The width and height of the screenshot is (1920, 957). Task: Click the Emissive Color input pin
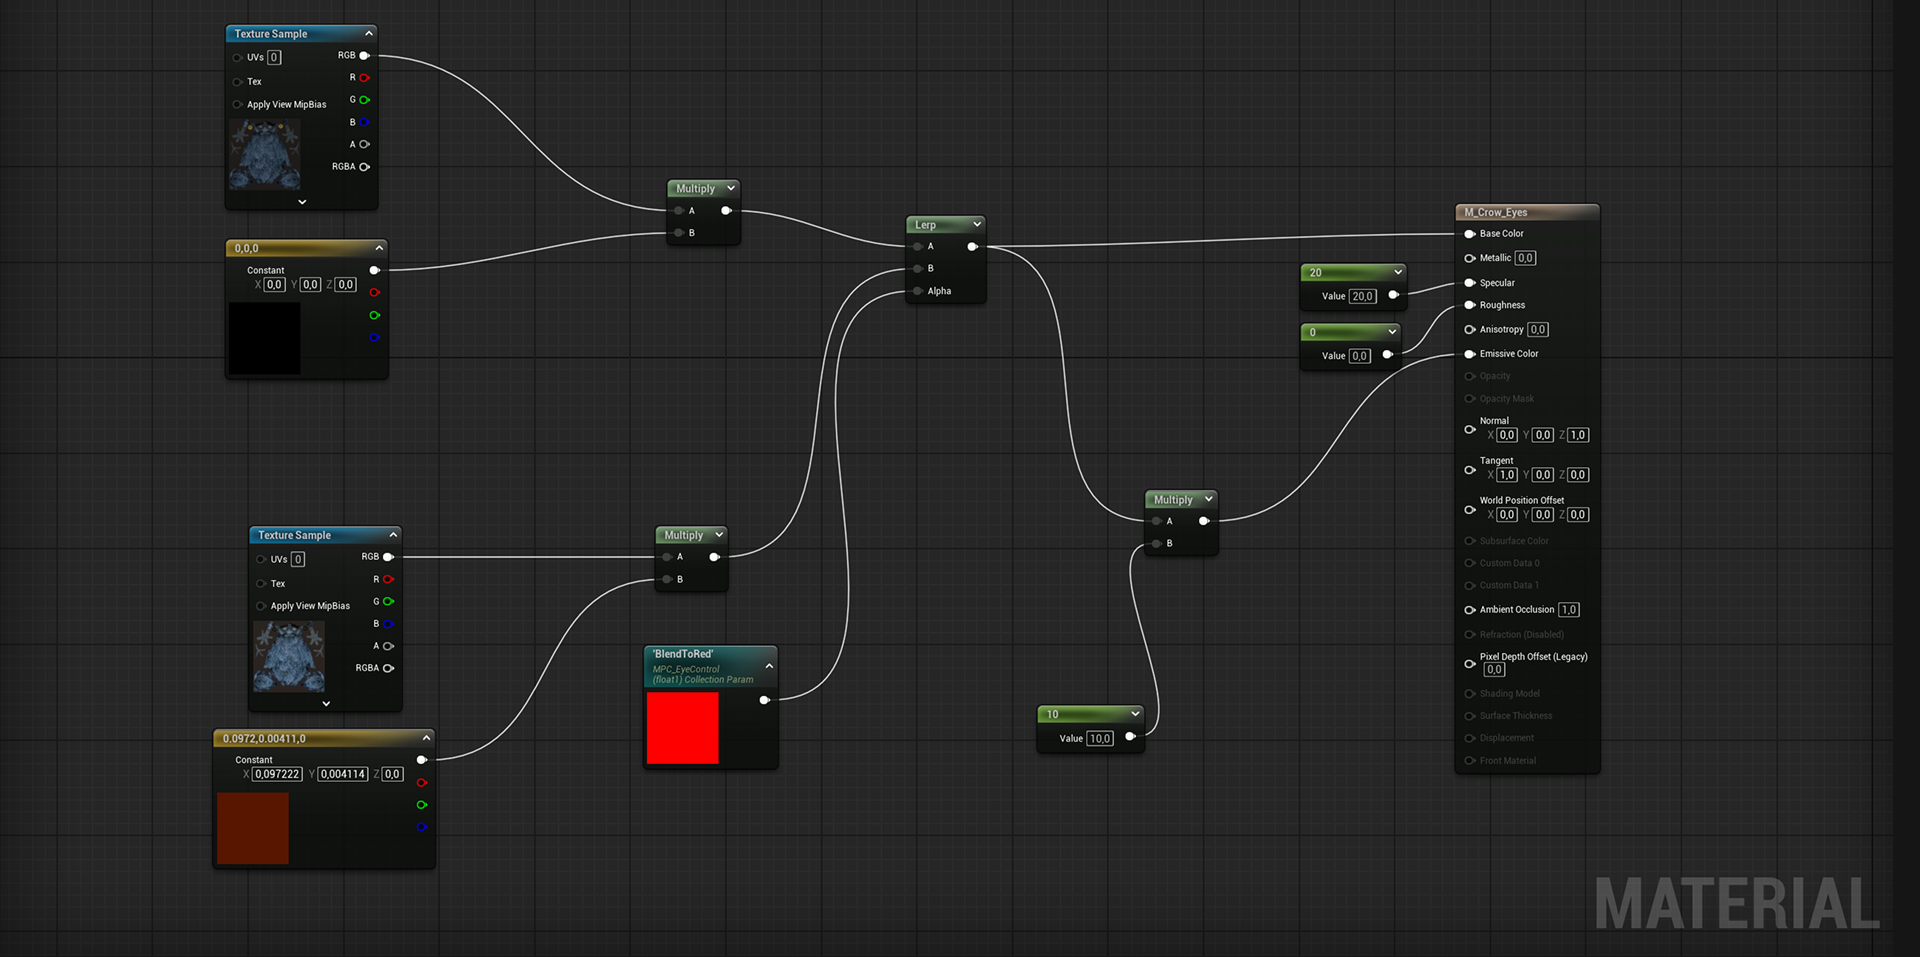pyautogui.click(x=1469, y=354)
